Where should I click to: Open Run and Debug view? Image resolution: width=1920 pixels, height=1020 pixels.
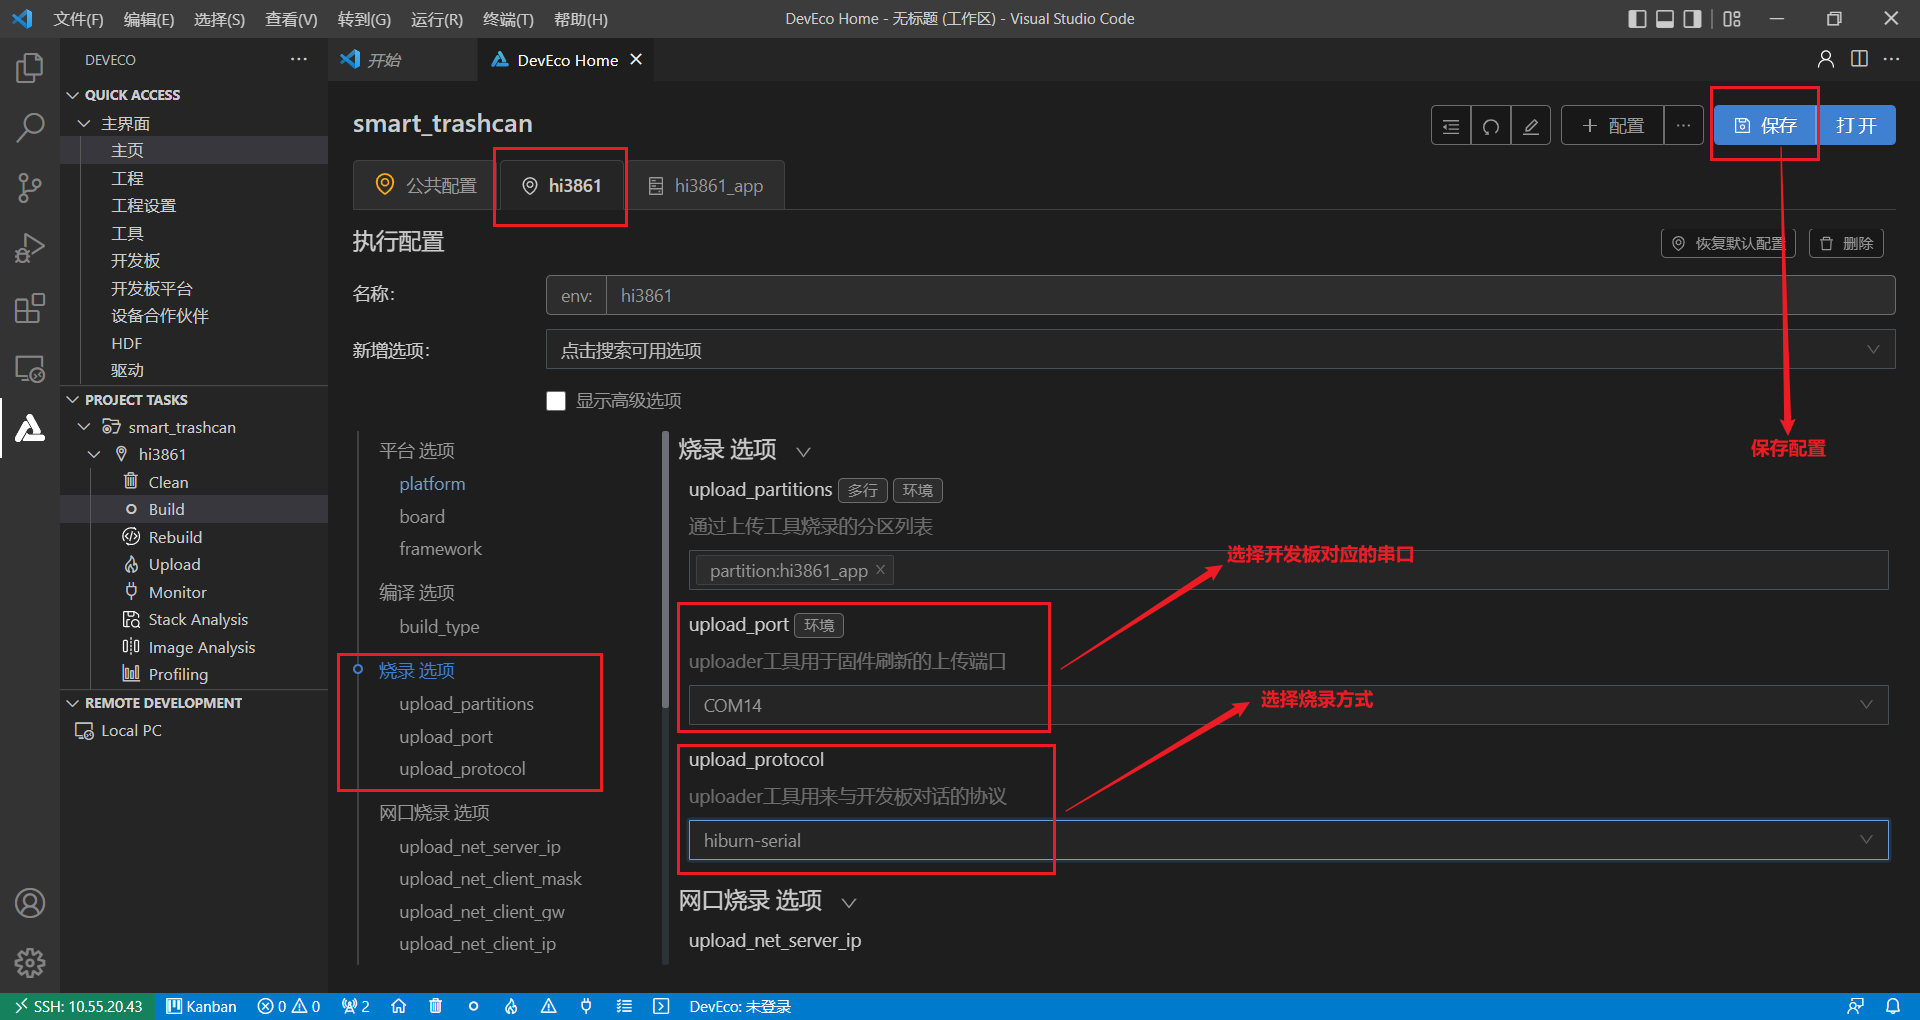coord(30,248)
